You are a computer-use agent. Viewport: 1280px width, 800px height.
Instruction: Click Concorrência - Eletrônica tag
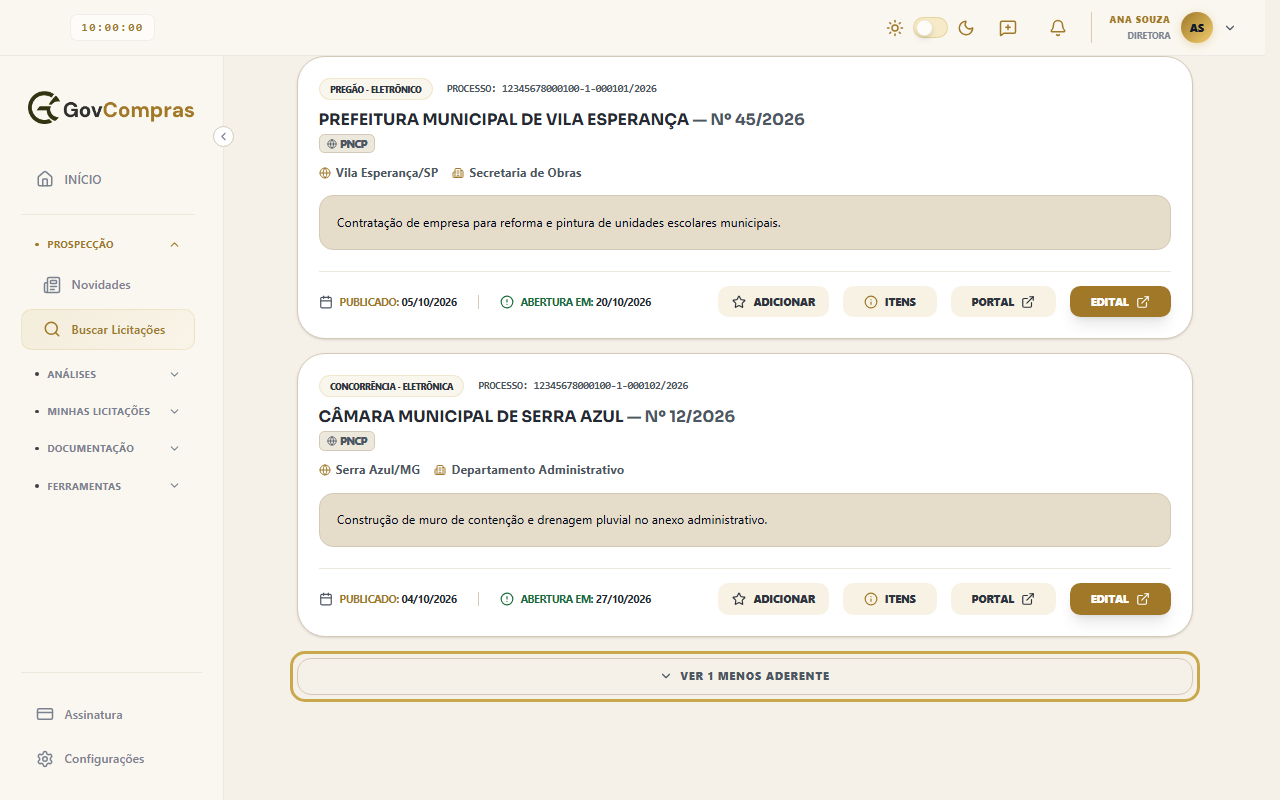click(392, 386)
